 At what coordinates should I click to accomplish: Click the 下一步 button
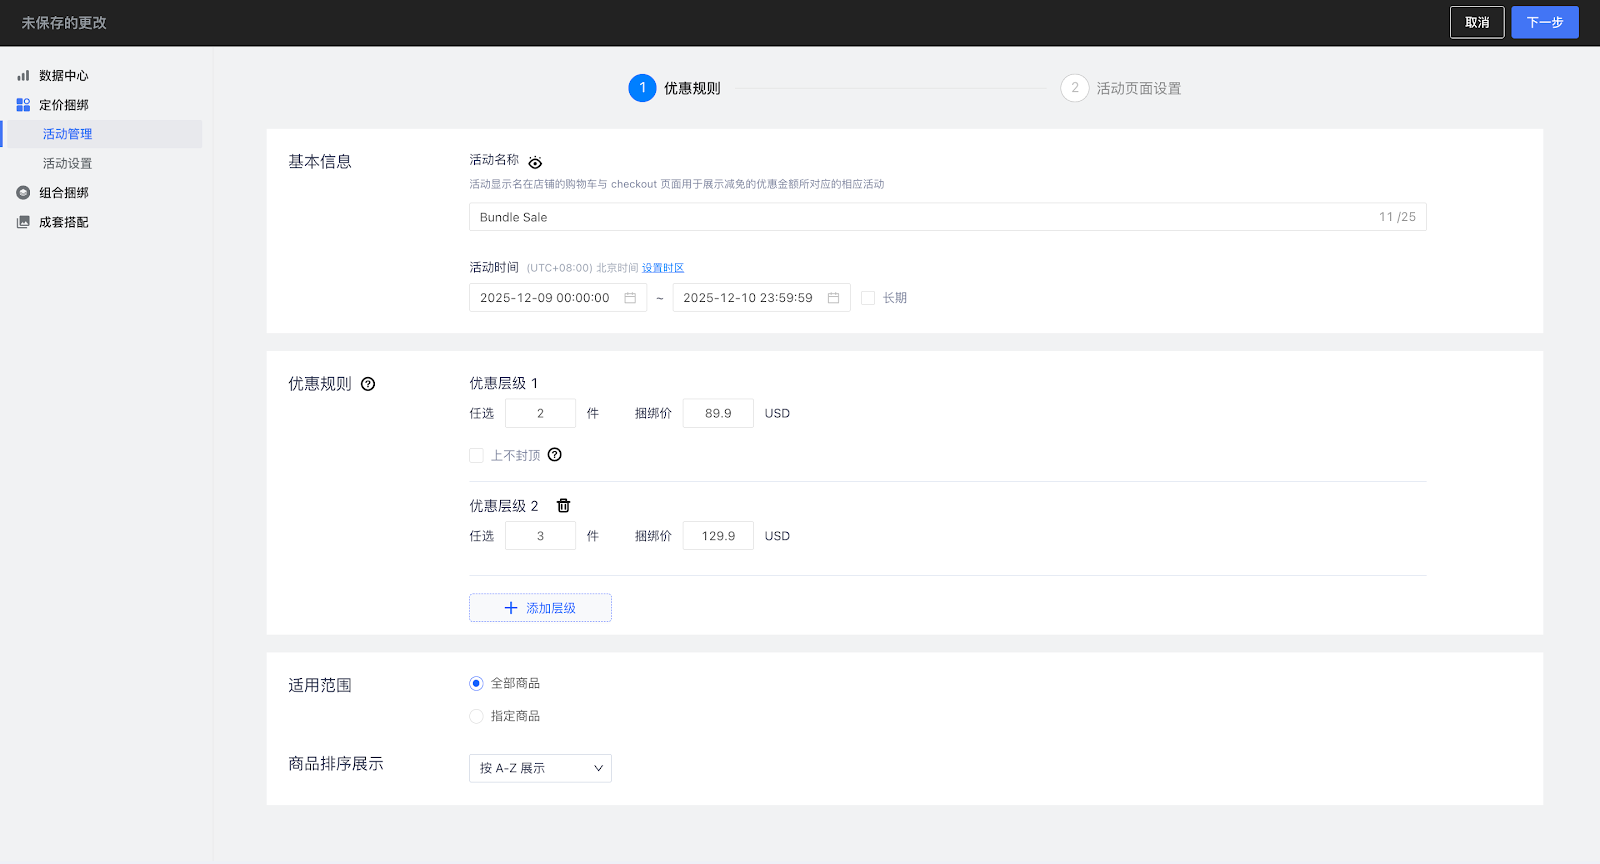point(1544,22)
